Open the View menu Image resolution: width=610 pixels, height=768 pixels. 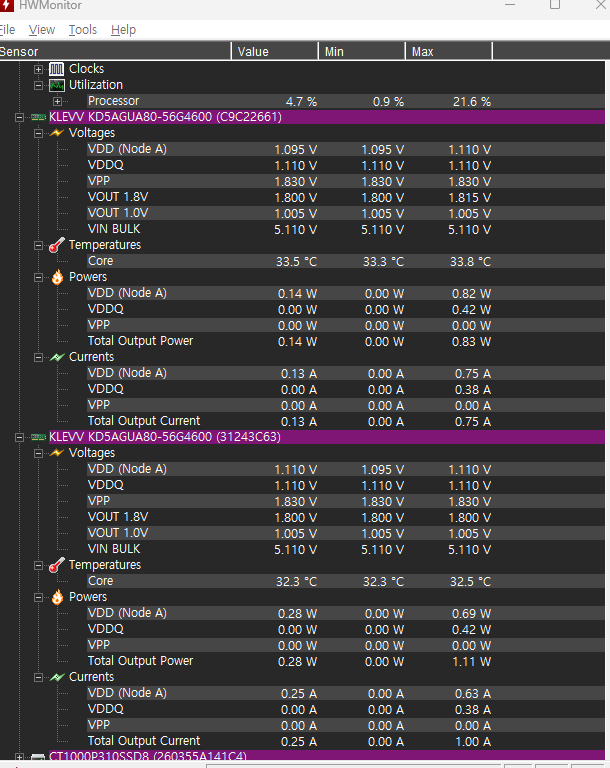tap(42, 30)
